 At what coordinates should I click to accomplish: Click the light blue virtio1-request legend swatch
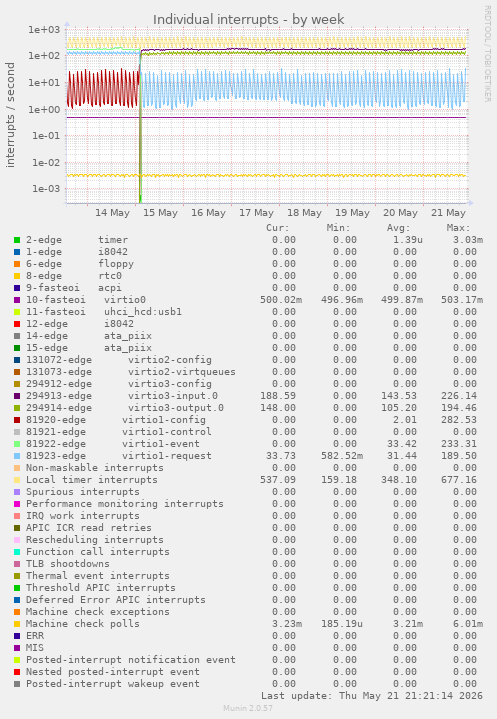click(x=17, y=456)
